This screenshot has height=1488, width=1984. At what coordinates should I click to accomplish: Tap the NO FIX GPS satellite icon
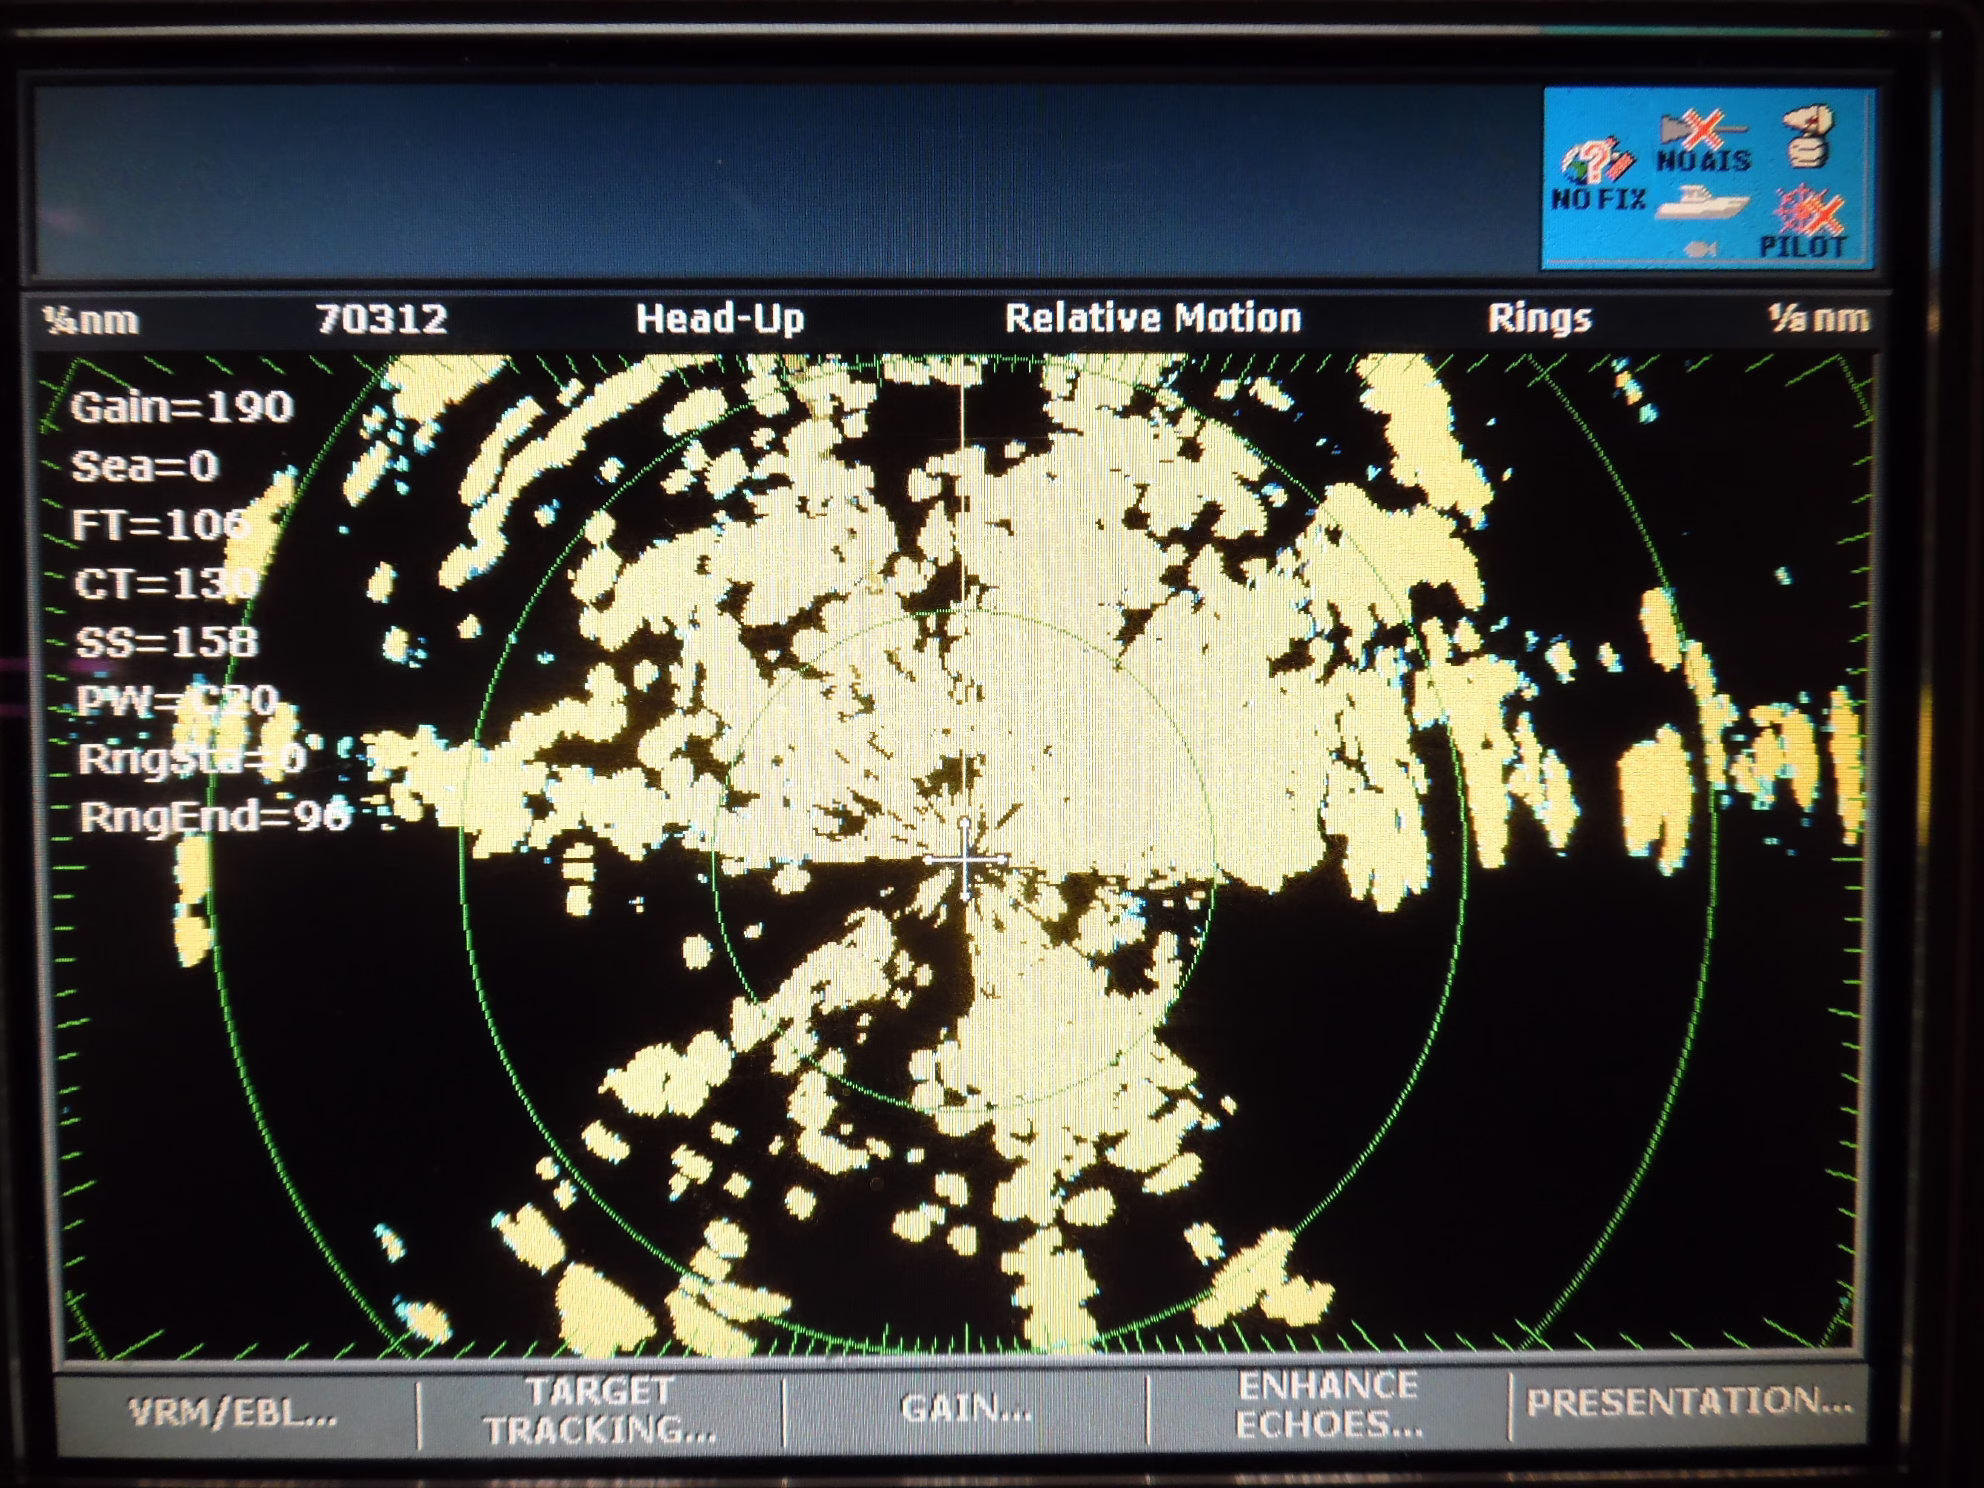pos(1598,174)
